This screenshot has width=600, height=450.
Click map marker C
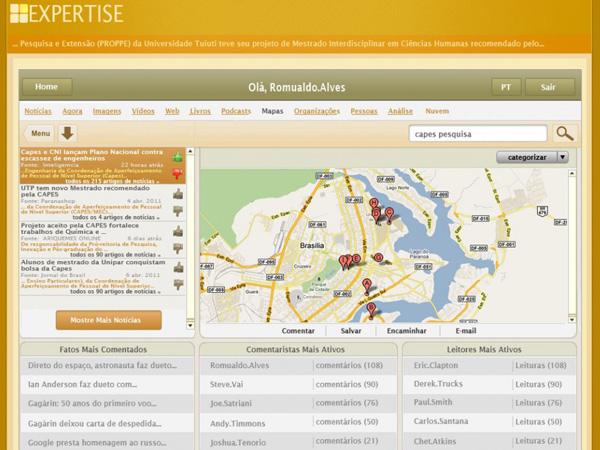tap(389, 215)
